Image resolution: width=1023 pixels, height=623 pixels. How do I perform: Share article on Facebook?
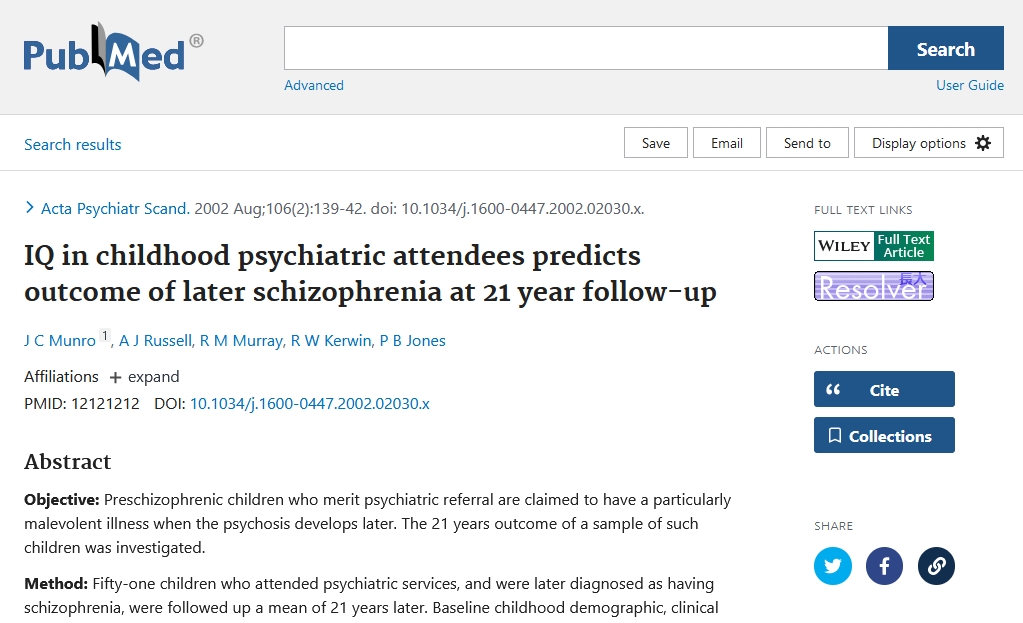pos(884,566)
